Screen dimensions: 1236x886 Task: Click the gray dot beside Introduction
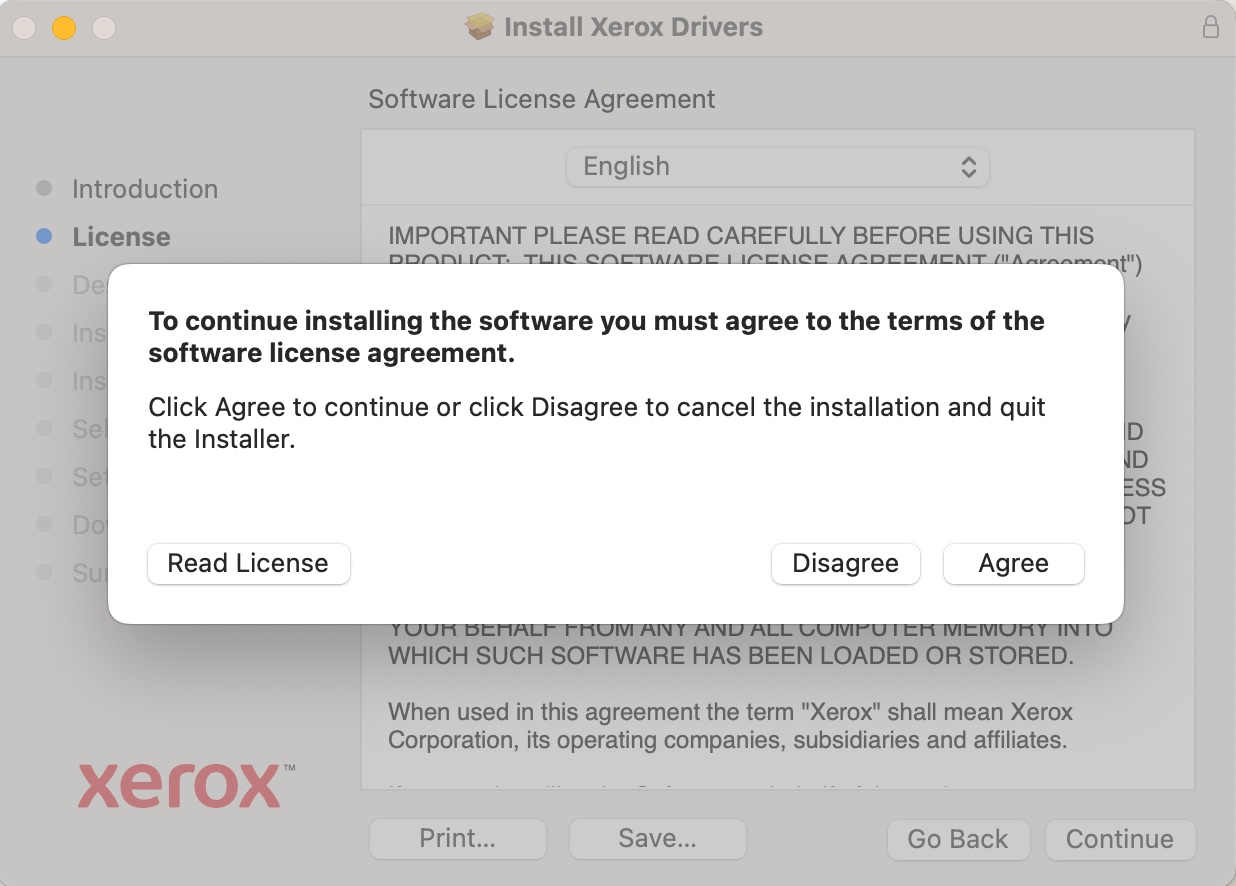point(44,188)
